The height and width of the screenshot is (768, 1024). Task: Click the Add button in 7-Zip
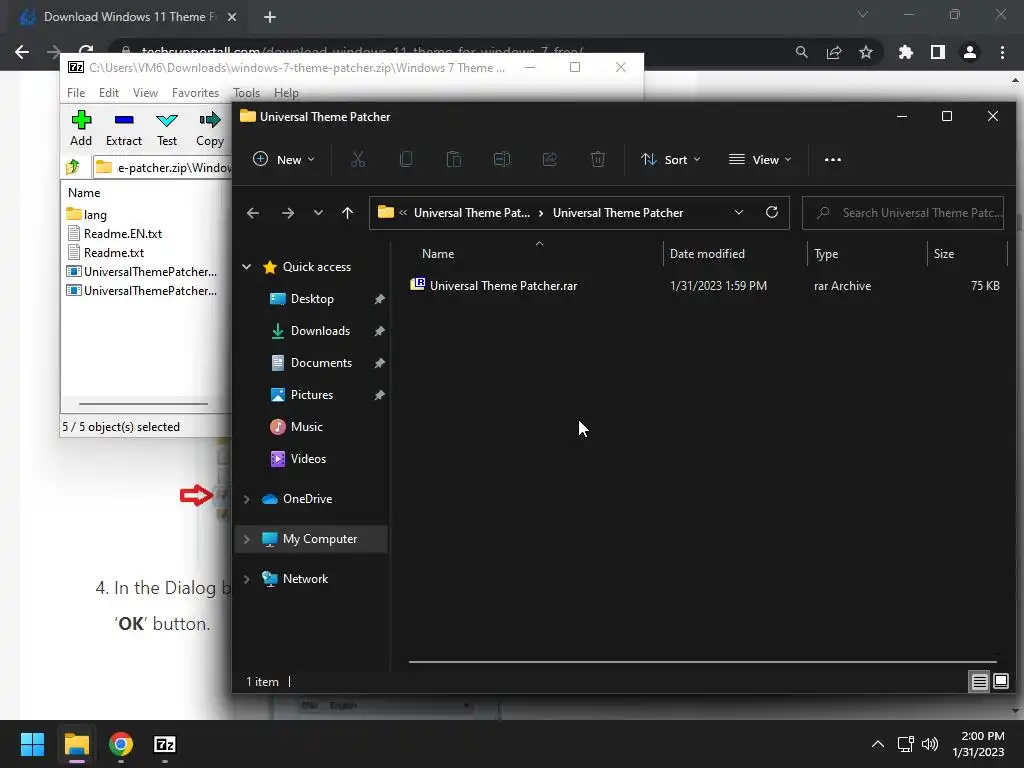[x=81, y=129]
